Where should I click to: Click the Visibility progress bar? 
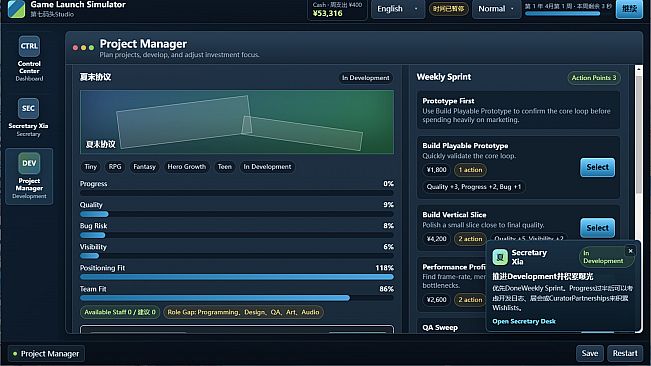pos(237,256)
